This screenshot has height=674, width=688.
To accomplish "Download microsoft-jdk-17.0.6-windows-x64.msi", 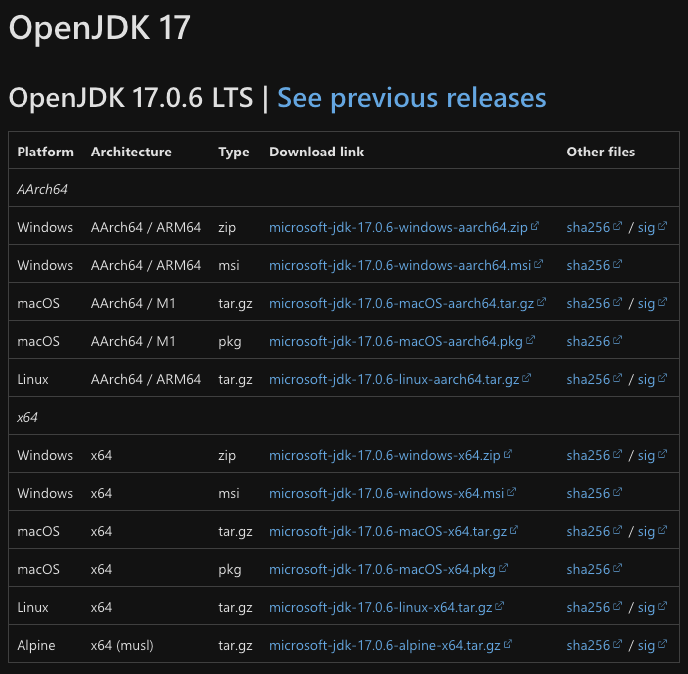I will 392,494.
